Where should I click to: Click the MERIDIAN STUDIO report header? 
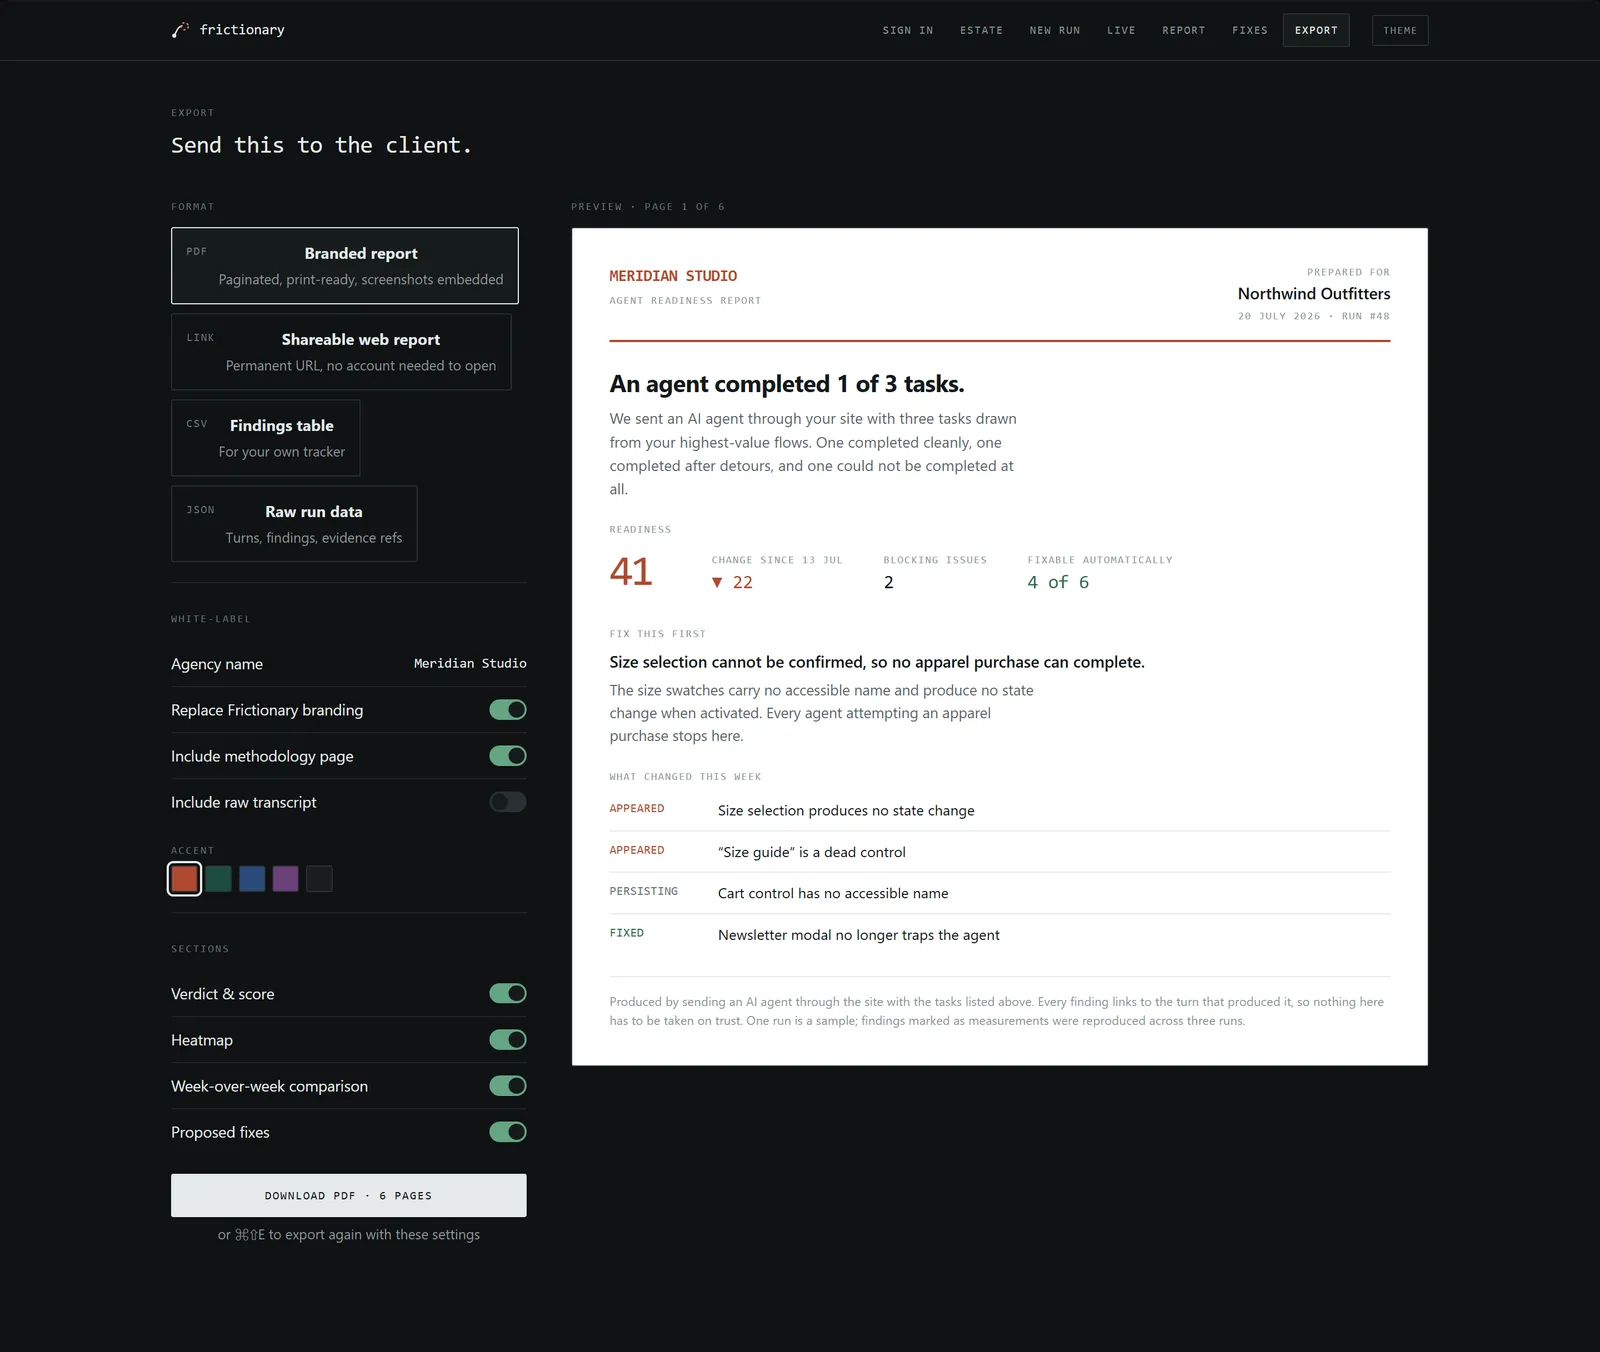673,276
